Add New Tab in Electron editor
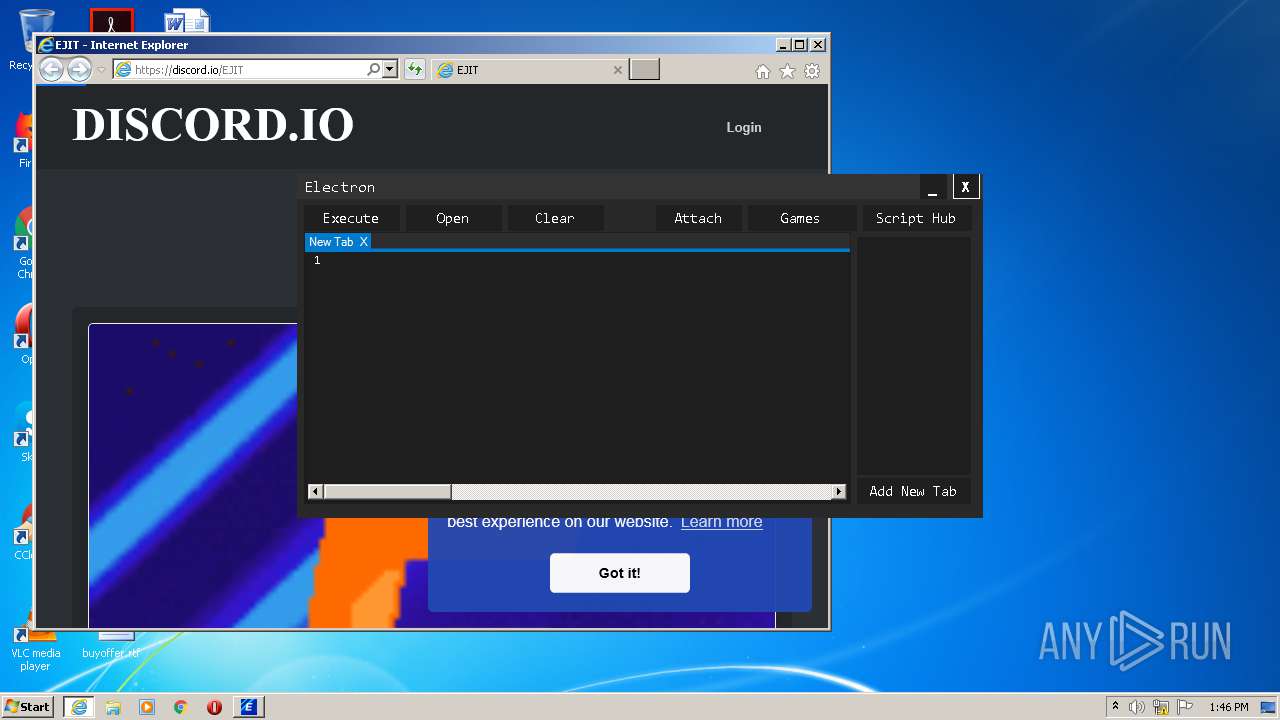The height and width of the screenshot is (720, 1280). click(913, 491)
